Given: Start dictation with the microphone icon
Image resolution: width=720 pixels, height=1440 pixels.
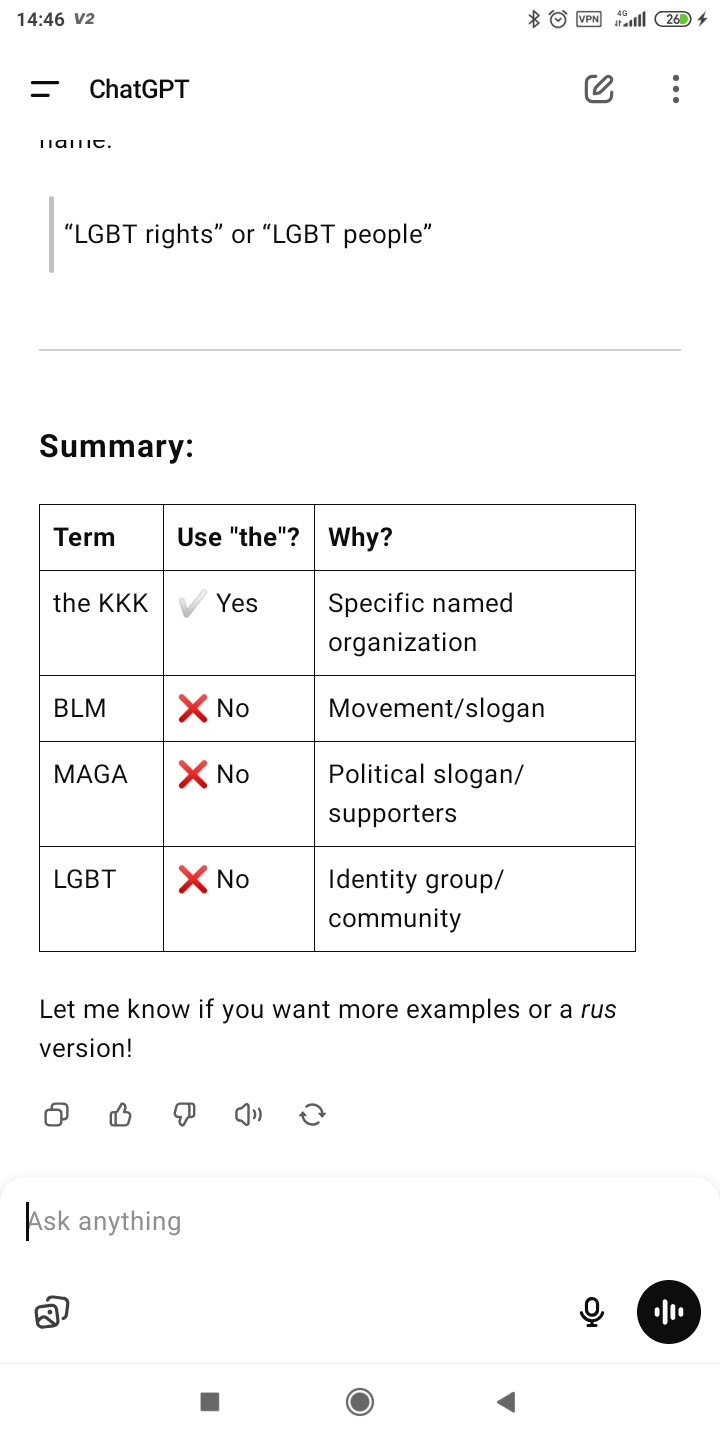Looking at the screenshot, I should click(x=592, y=1312).
